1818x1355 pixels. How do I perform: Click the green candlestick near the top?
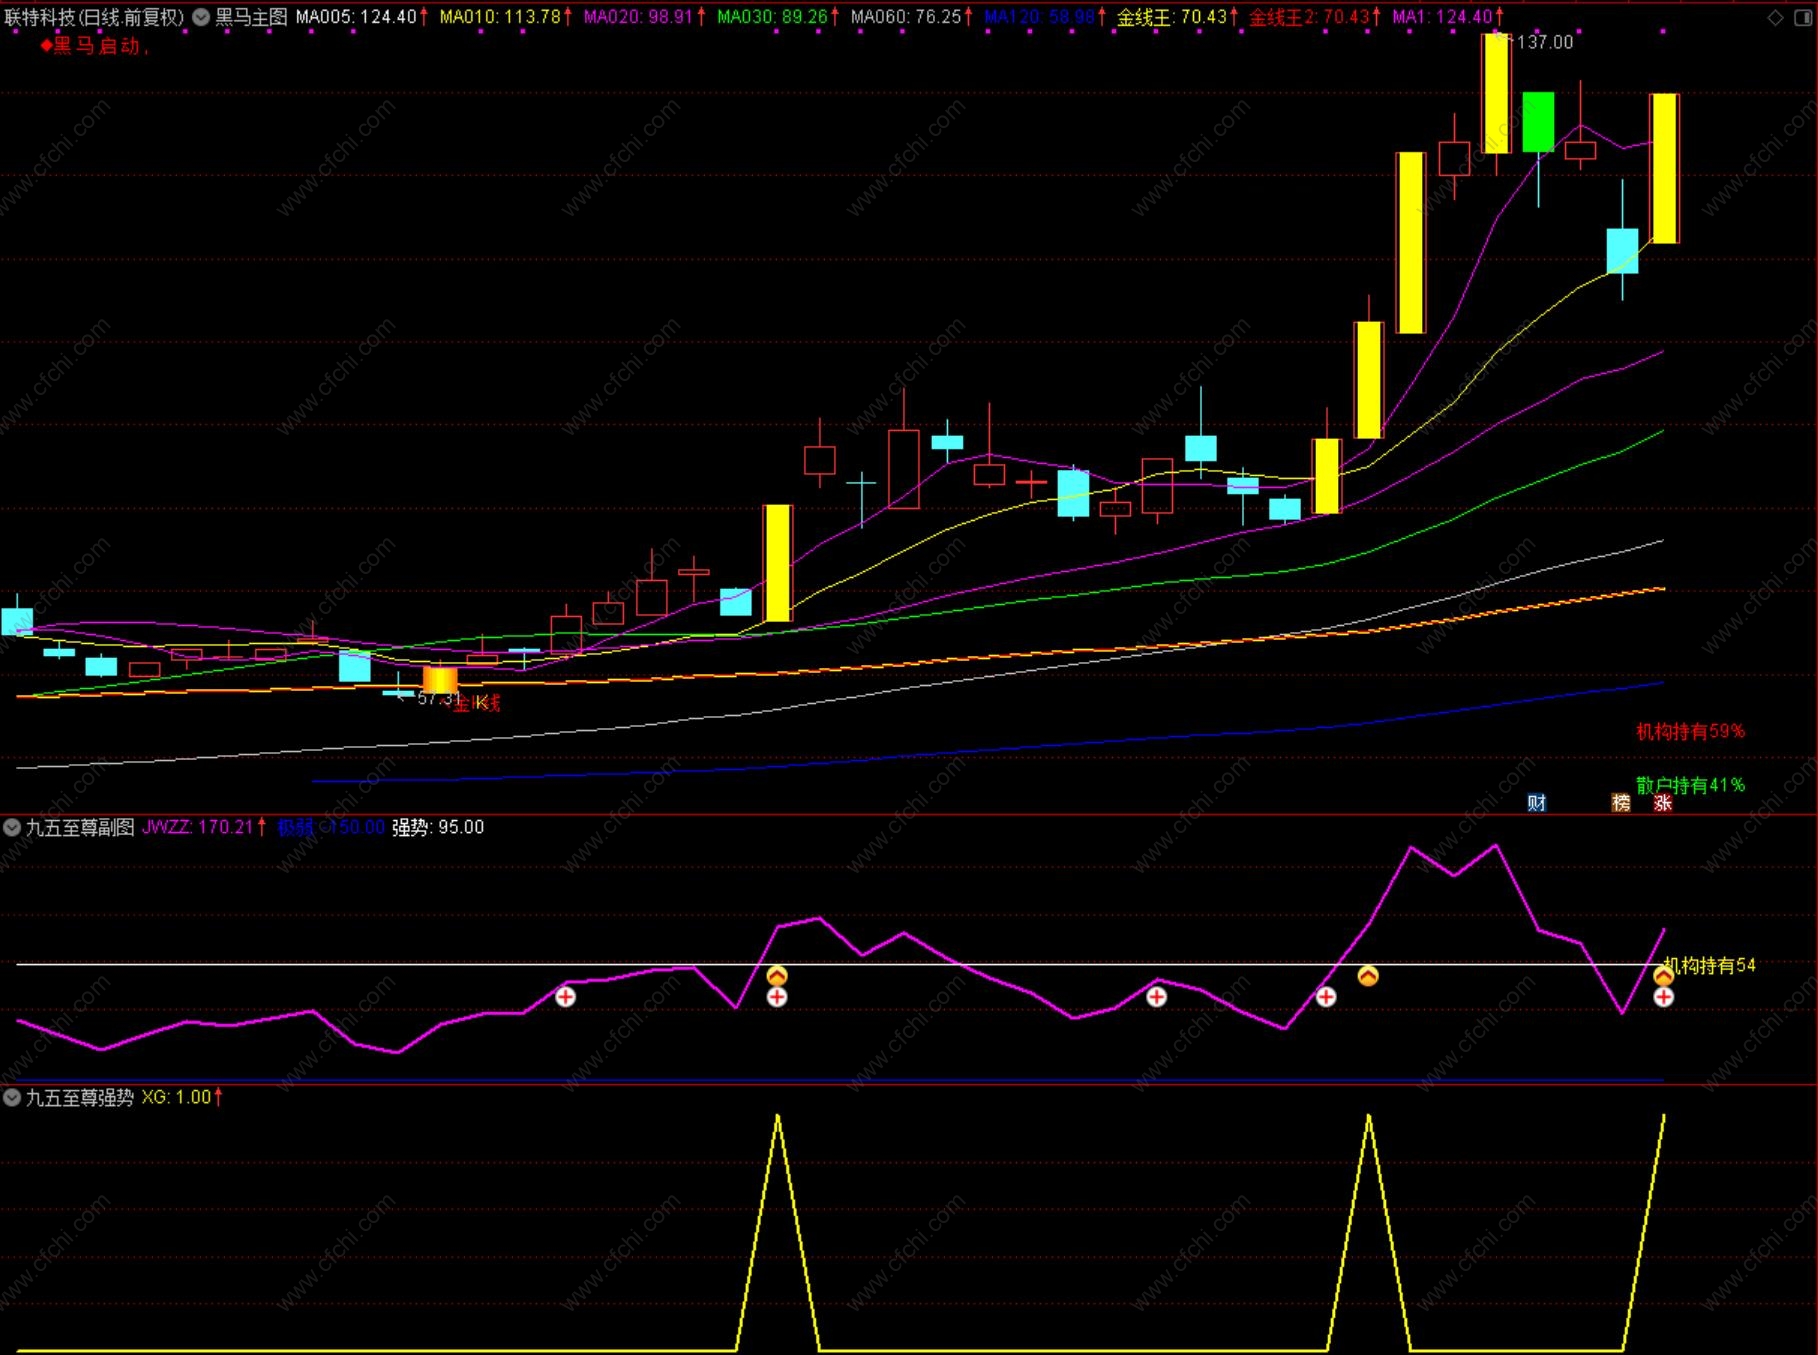click(x=1538, y=122)
